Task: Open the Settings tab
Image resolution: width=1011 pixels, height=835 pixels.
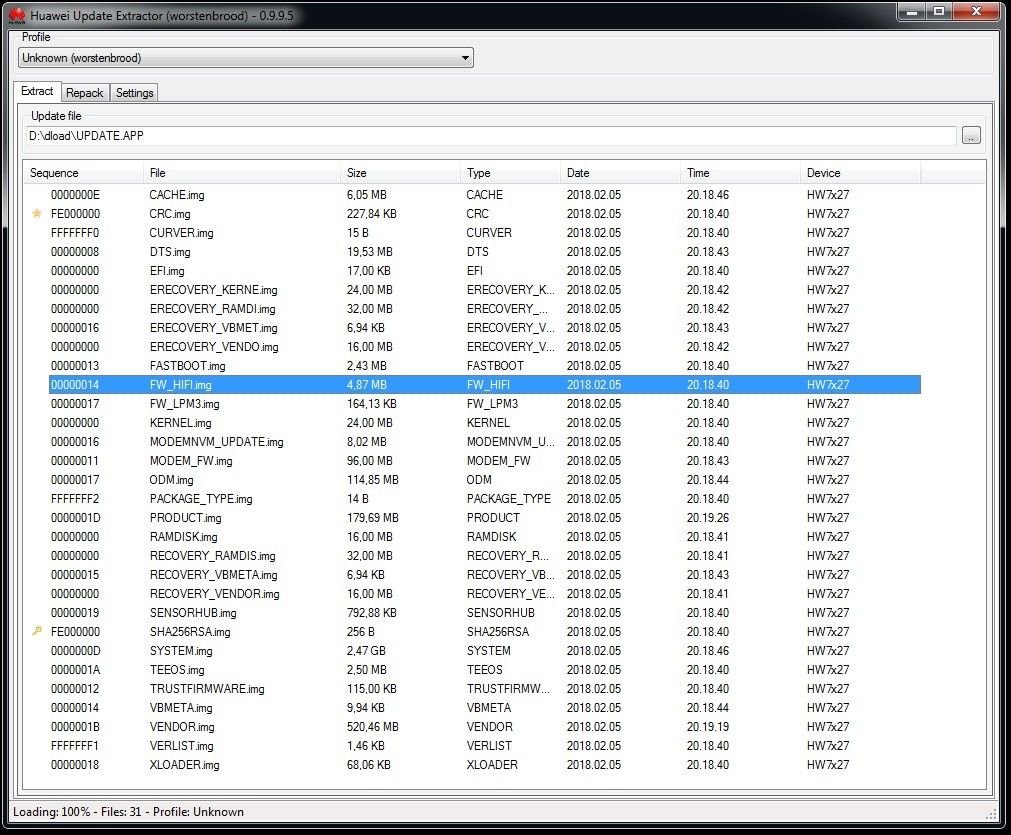Action: click(x=134, y=93)
